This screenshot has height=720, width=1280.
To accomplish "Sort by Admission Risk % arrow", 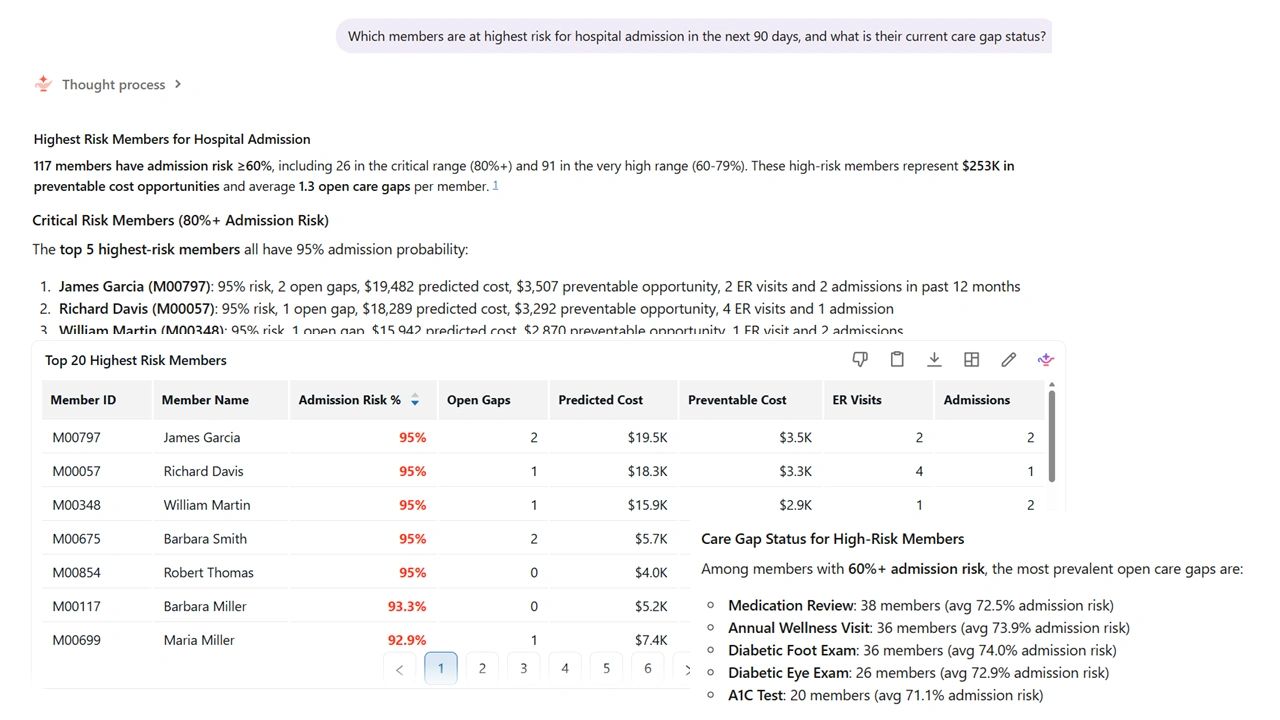I will (x=415, y=400).
